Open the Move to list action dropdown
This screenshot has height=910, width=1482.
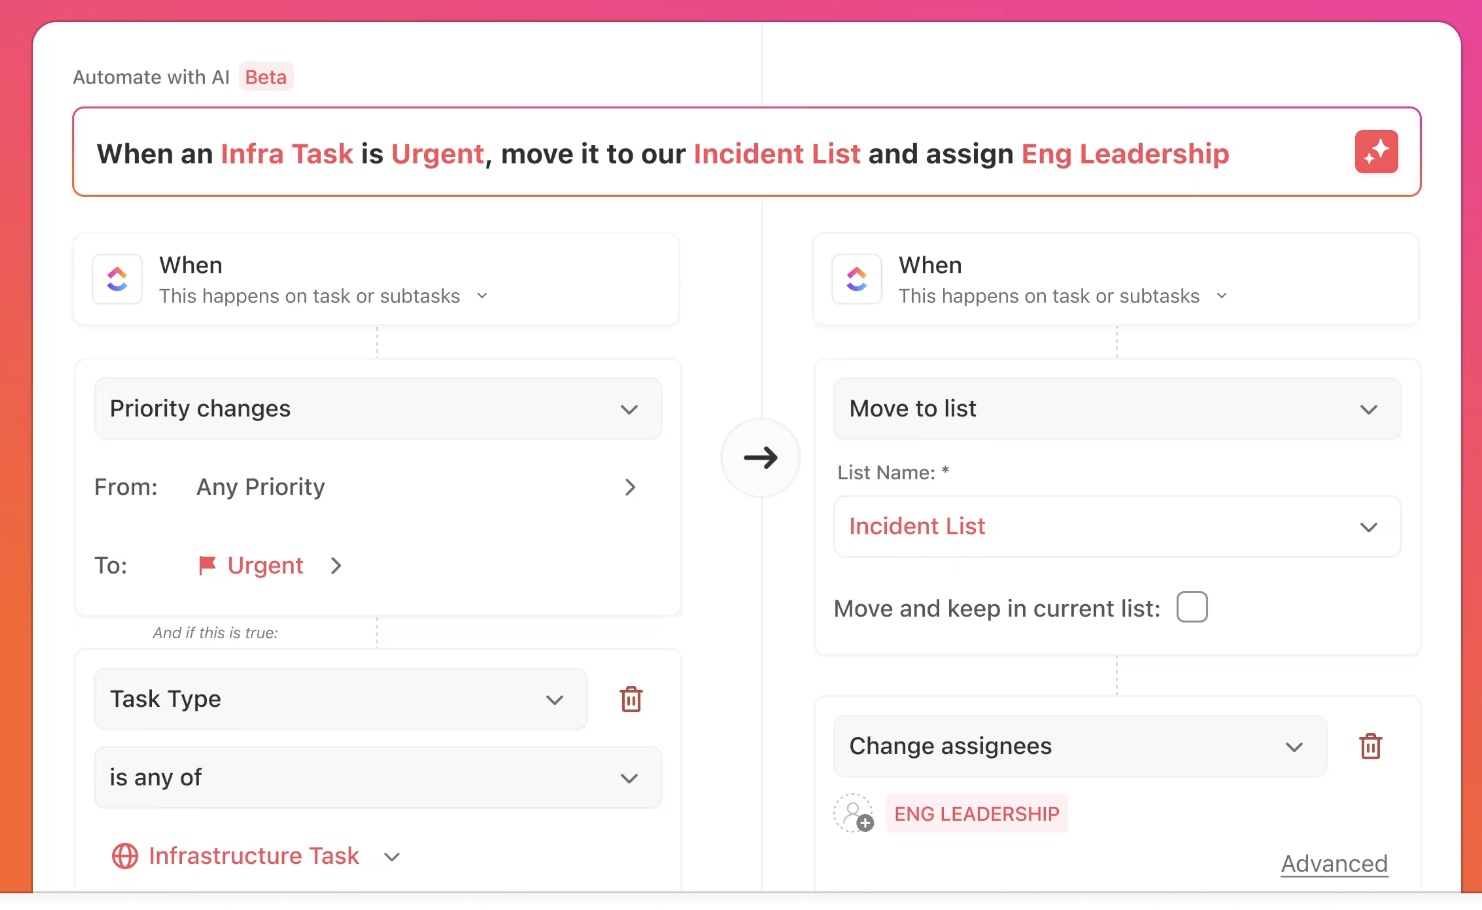point(1117,408)
